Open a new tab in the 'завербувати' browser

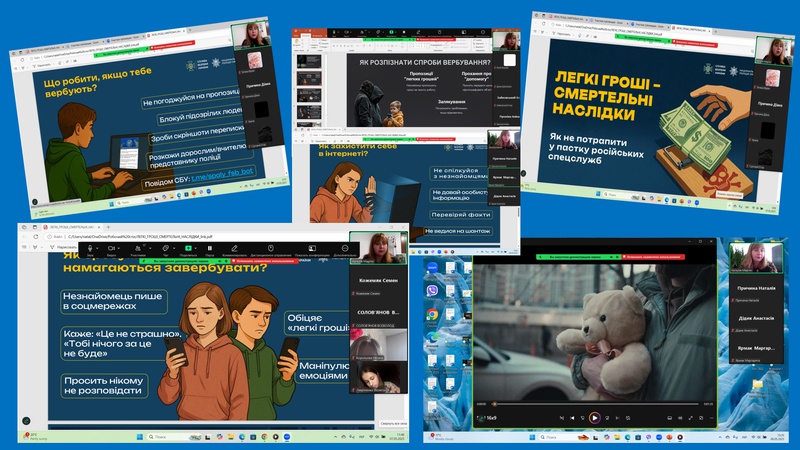108,227
